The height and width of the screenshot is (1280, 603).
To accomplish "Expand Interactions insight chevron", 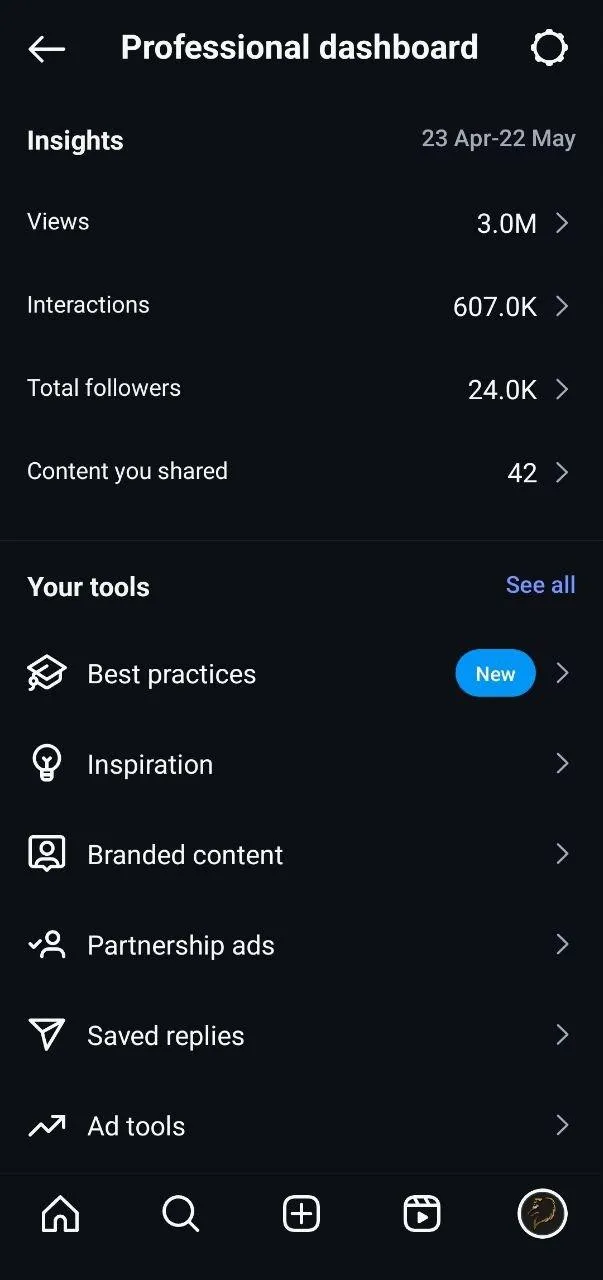I will click(562, 306).
